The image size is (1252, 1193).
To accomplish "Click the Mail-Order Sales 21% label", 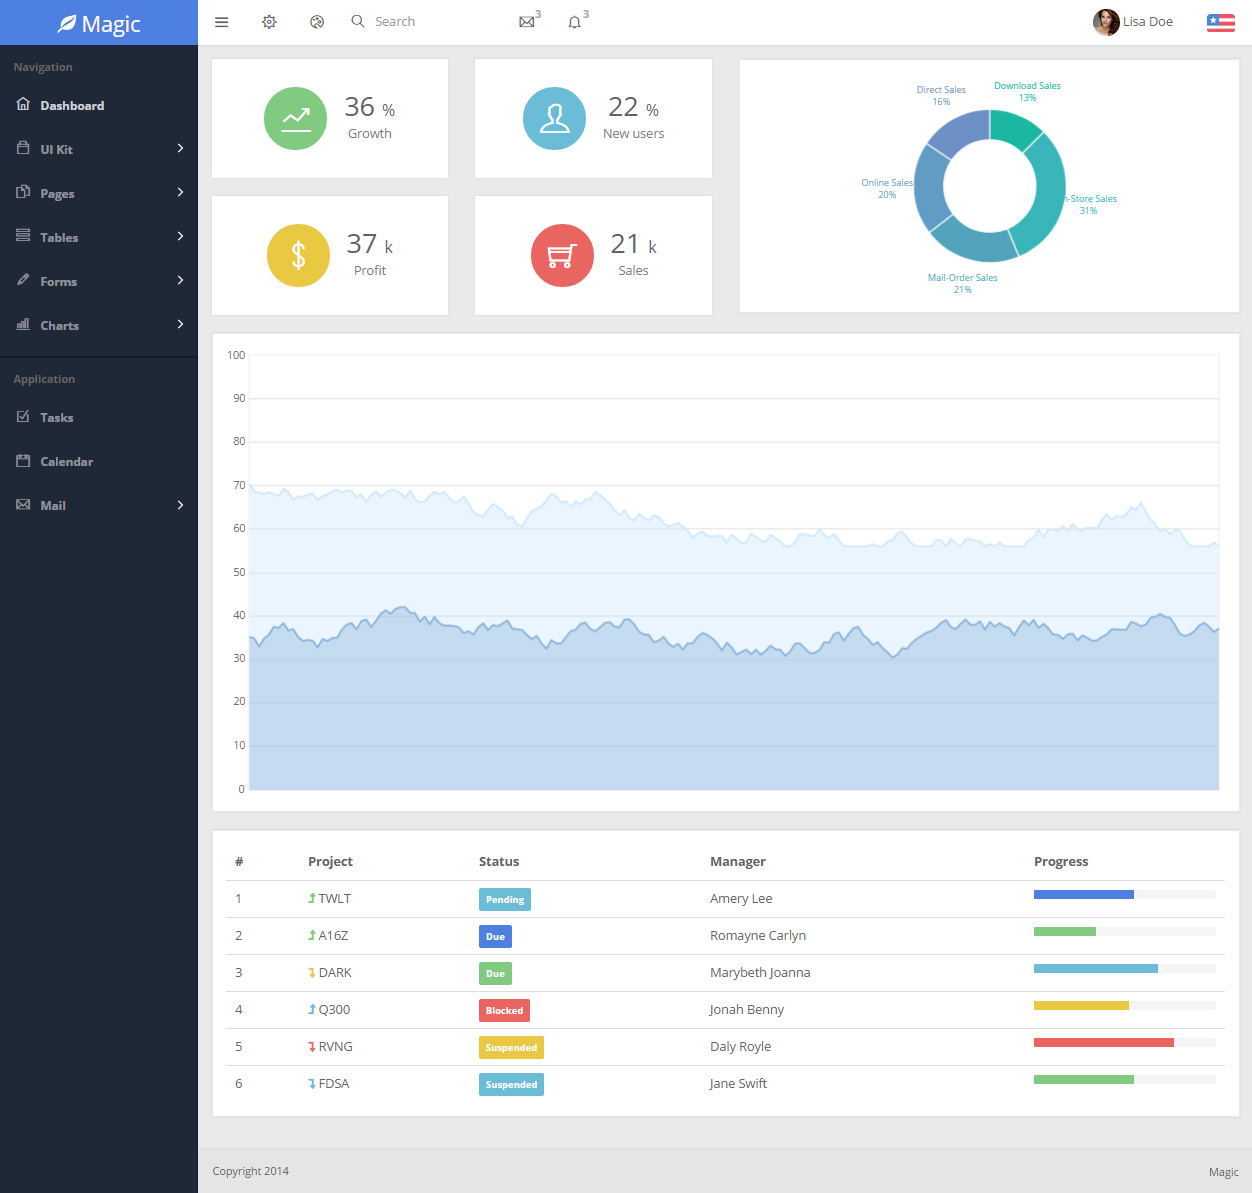I will (x=962, y=284).
